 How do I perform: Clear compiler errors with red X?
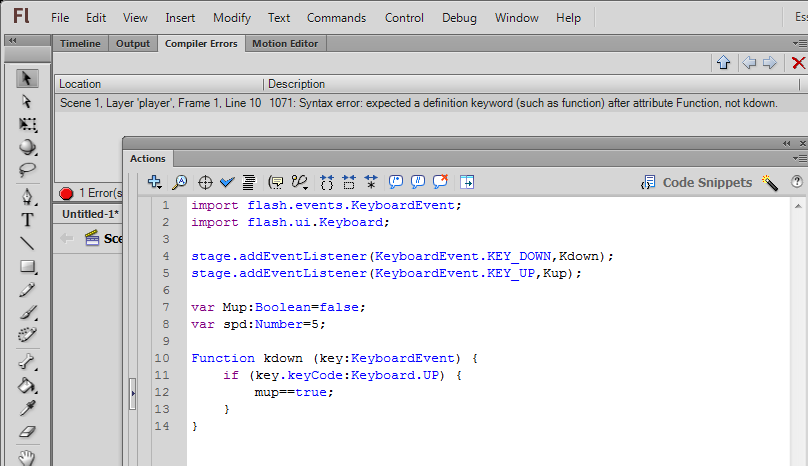(x=798, y=63)
